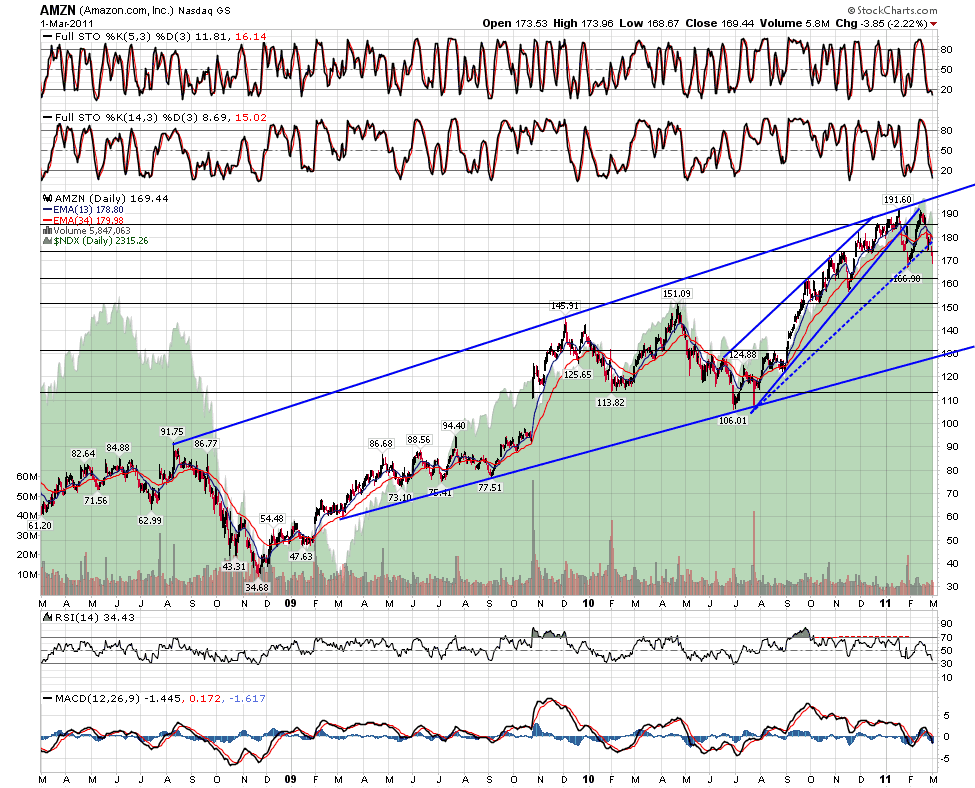Click the RSI(14) 34.43 label
The height and width of the screenshot is (788, 975).
(x=95, y=618)
